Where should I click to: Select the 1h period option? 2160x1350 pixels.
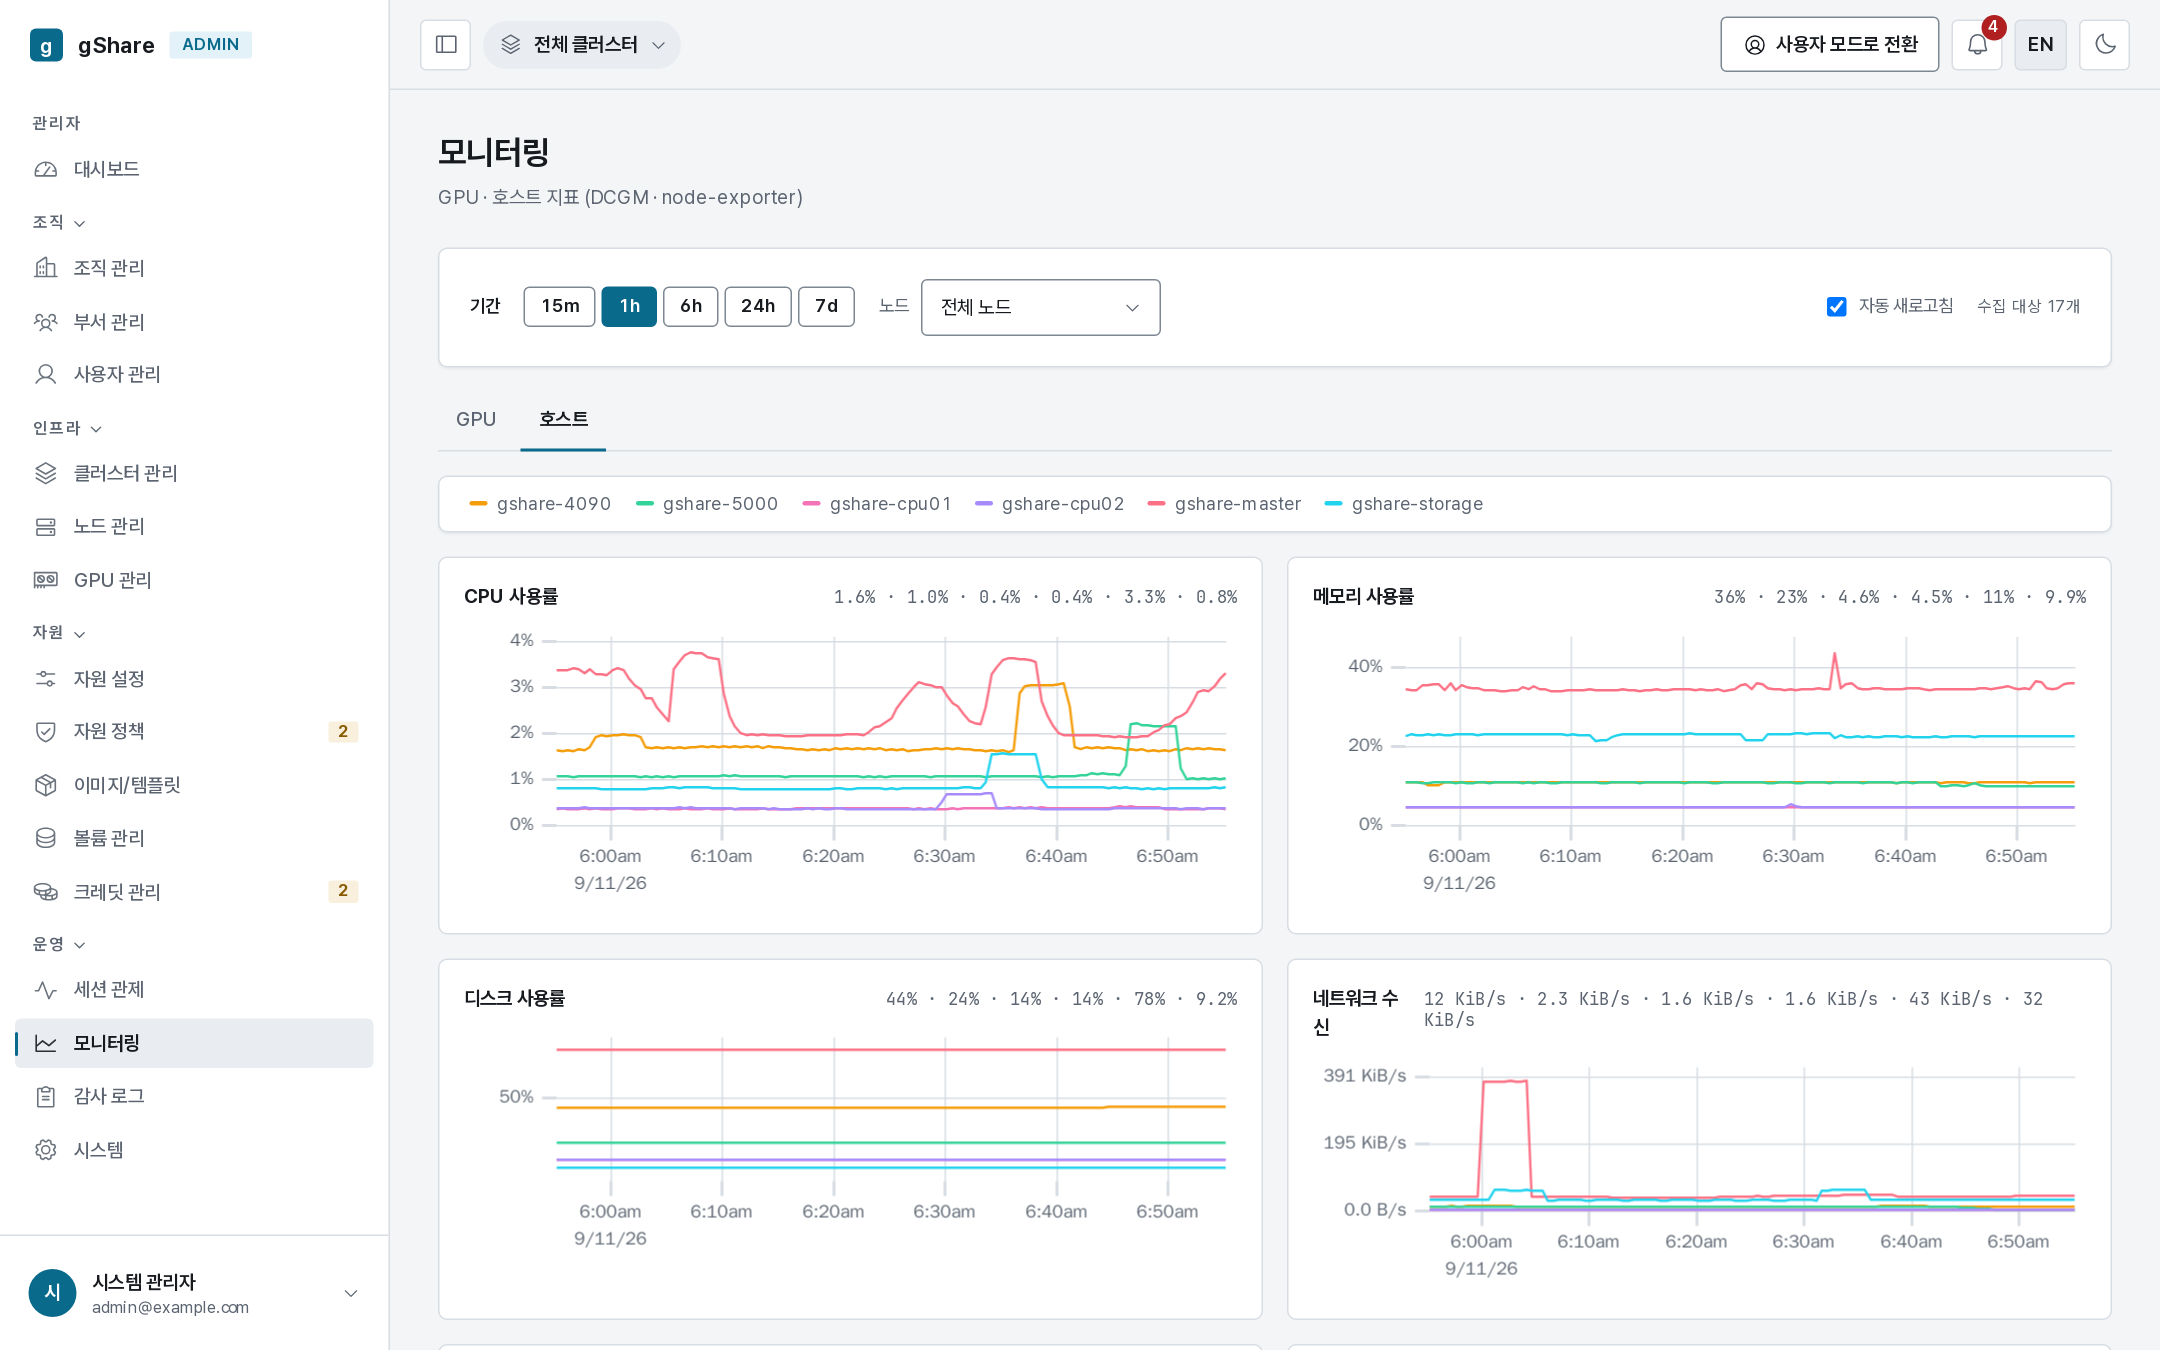[x=629, y=306]
